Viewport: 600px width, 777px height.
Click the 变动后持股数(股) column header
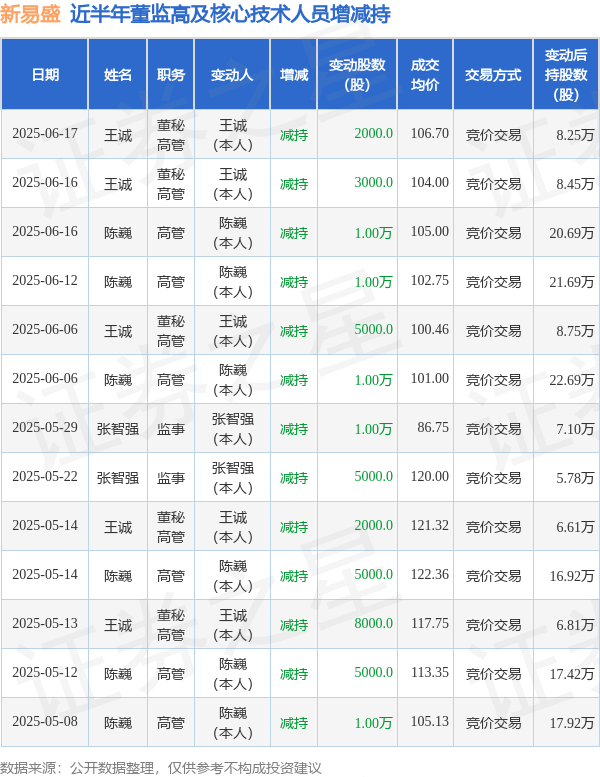566,75
